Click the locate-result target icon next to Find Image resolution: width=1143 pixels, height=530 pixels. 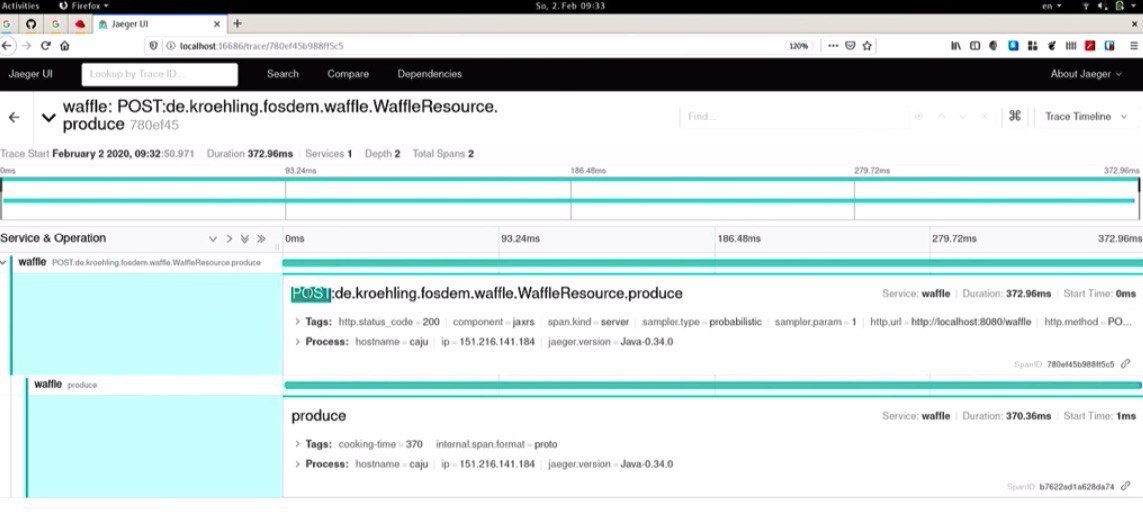click(x=918, y=117)
